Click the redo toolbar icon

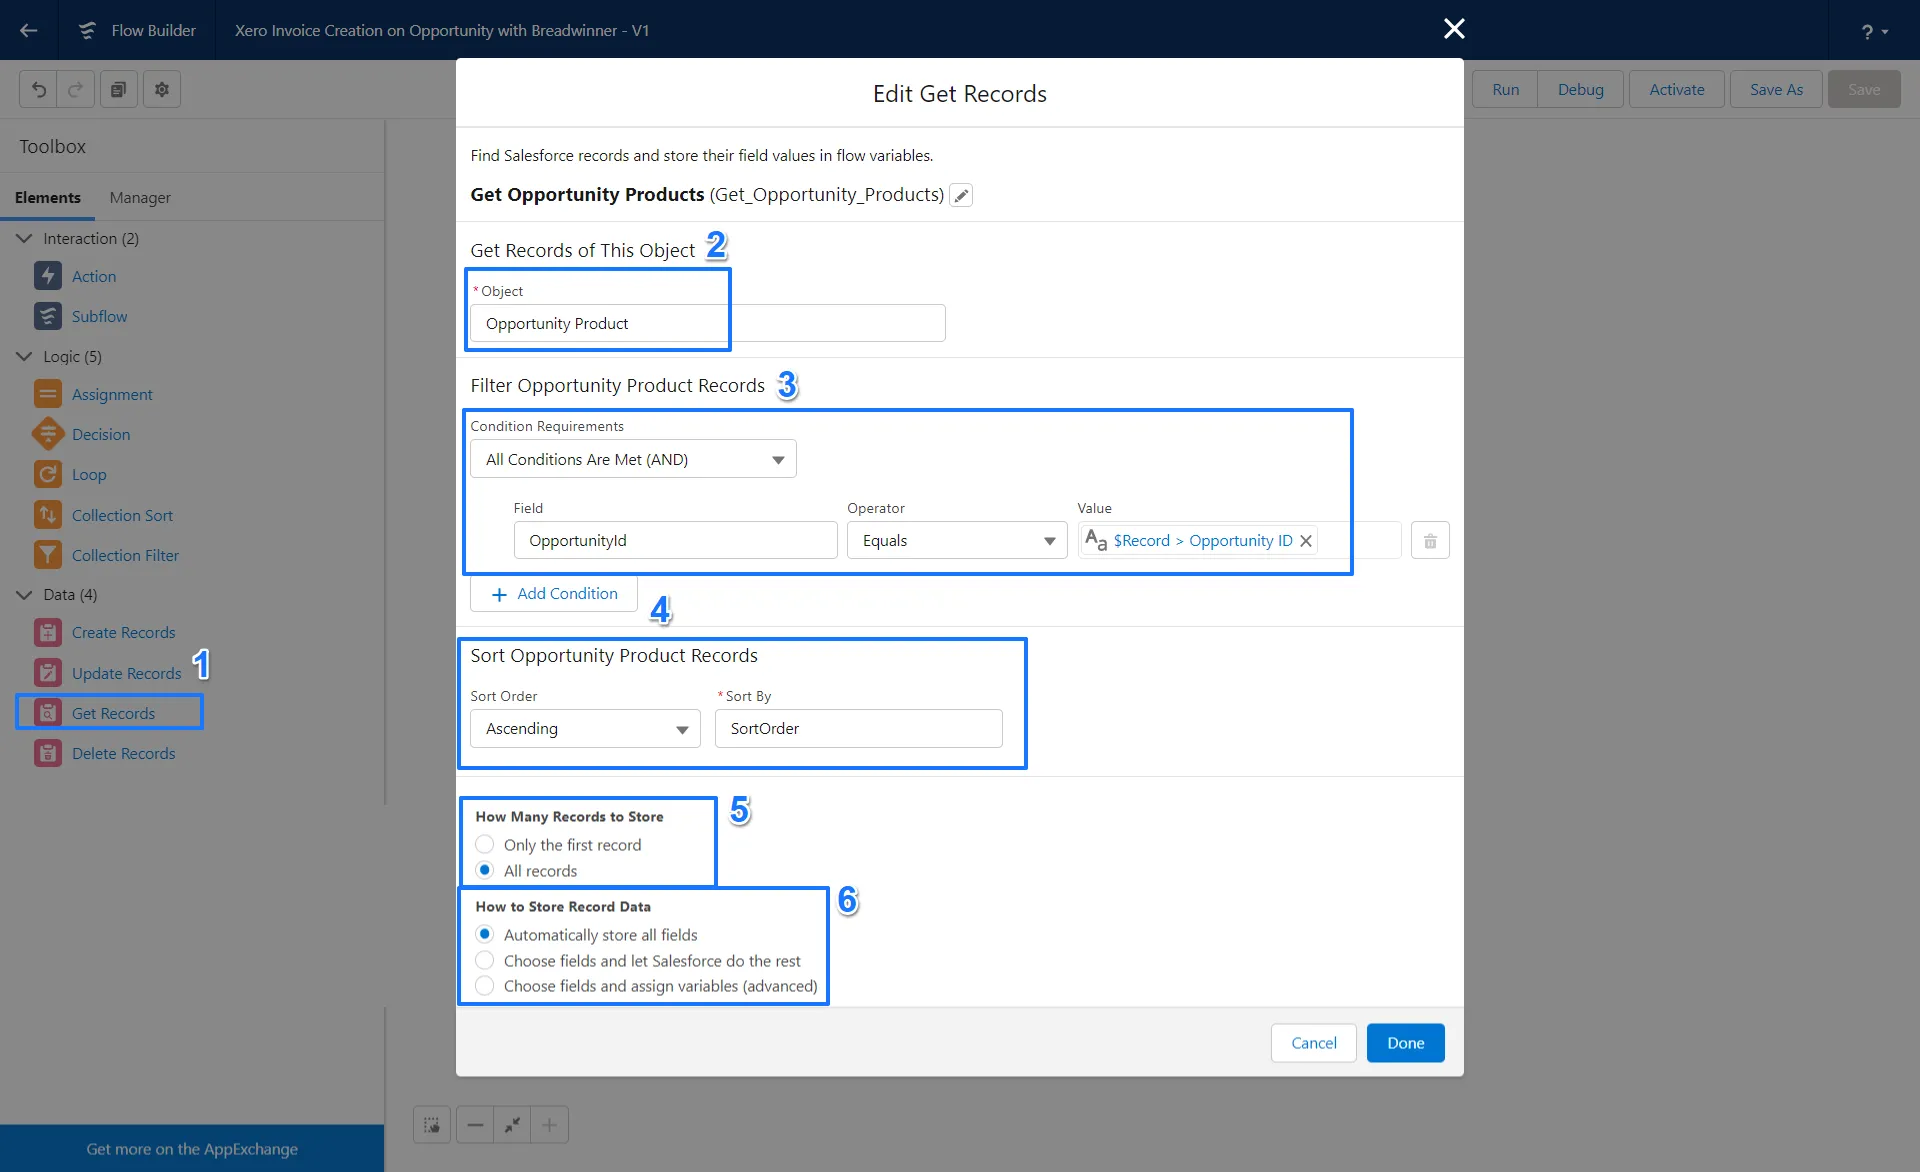pyautogui.click(x=76, y=89)
